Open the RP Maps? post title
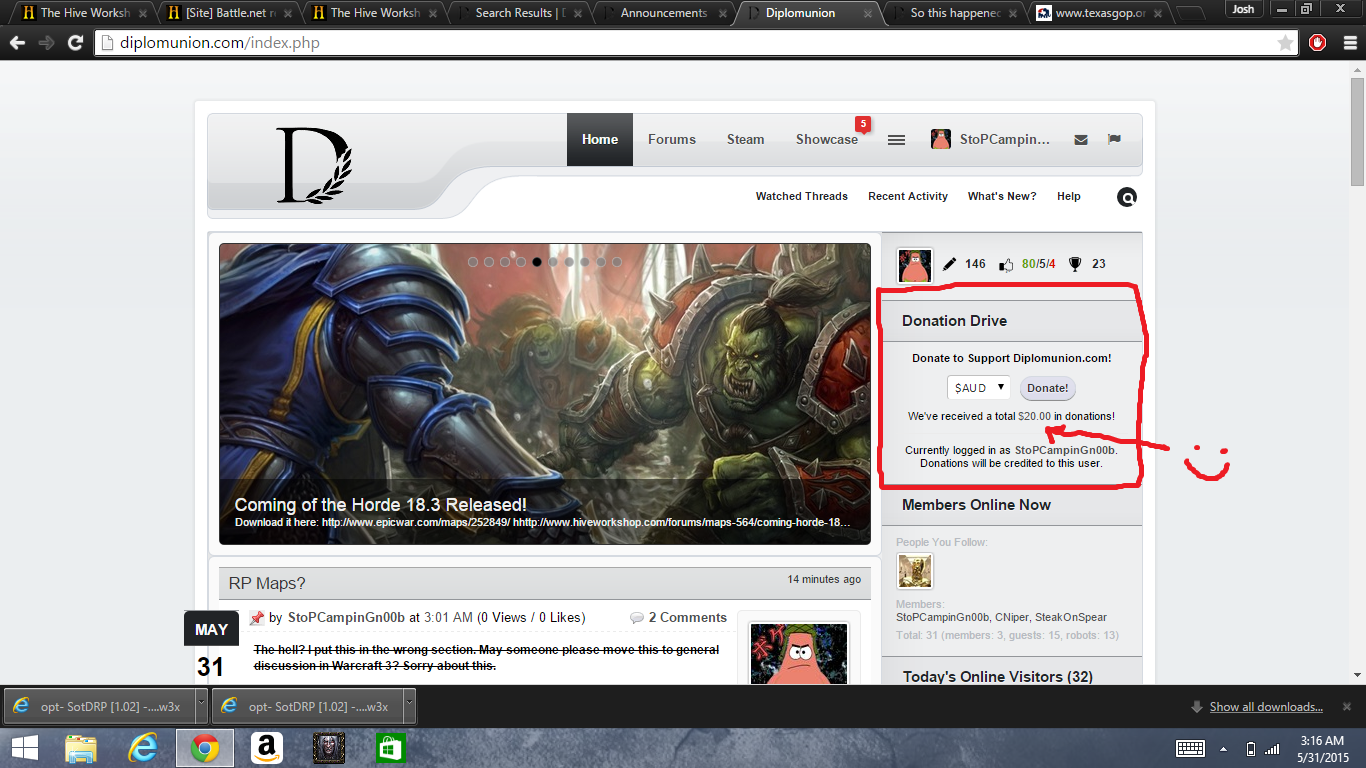Image resolution: width=1366 pixels, height=768 pixels. pos(267,583)
